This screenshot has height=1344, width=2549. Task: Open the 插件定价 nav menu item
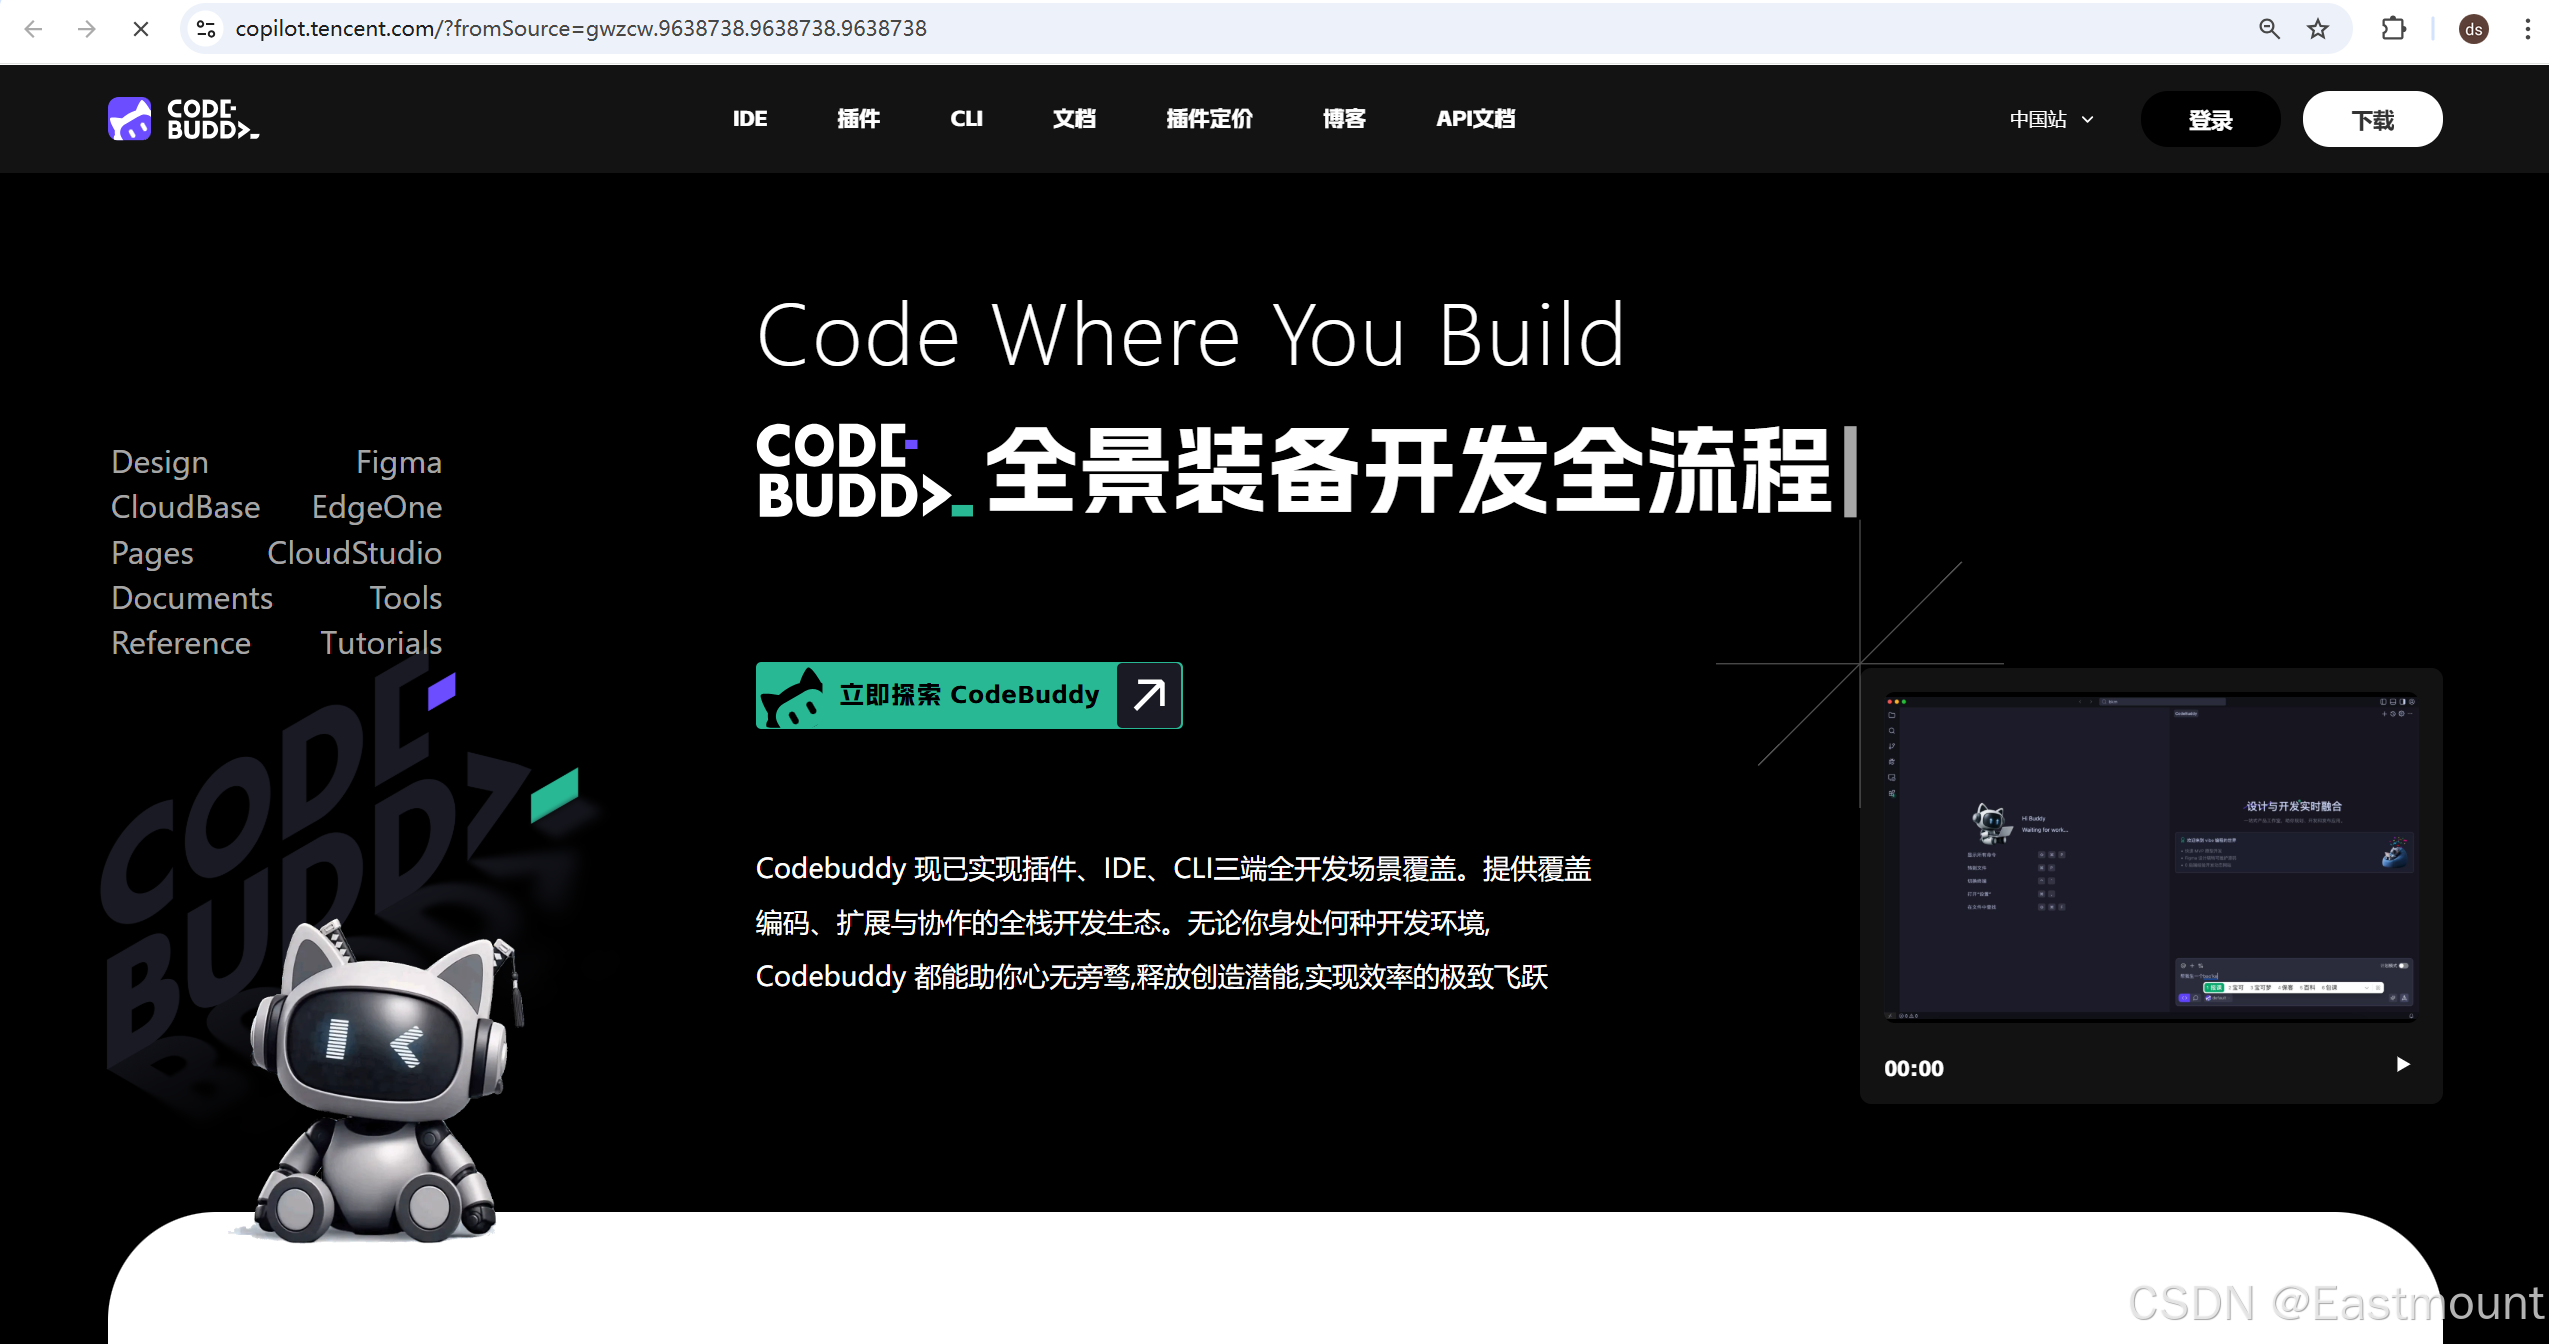tap(1208, 119)
